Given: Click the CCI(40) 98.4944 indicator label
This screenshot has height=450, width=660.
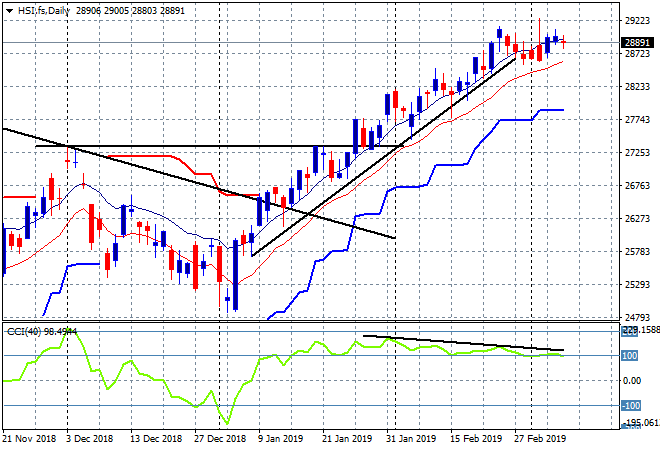Looking at the screenshot, I should [x=42, y=332].
